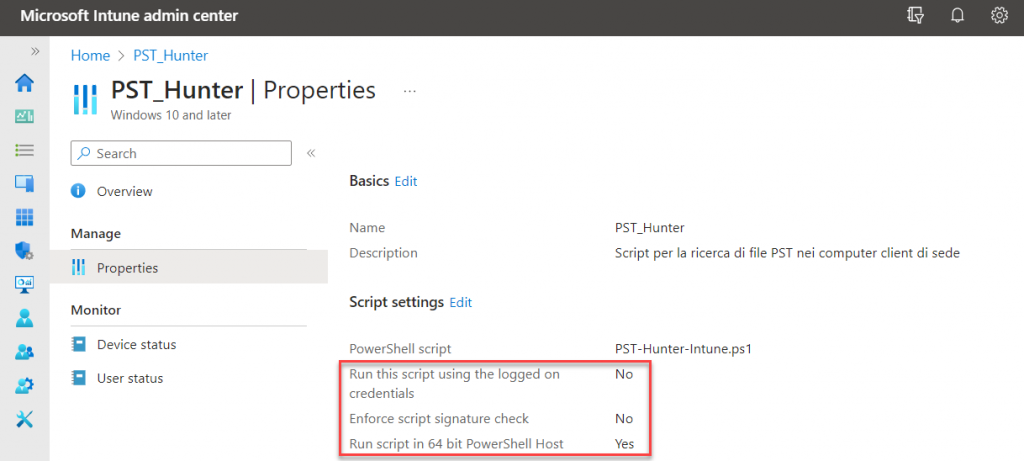Open Endpoint security shield icon
The width and height of the screenshot is (1024, 461).
(24, 251)
